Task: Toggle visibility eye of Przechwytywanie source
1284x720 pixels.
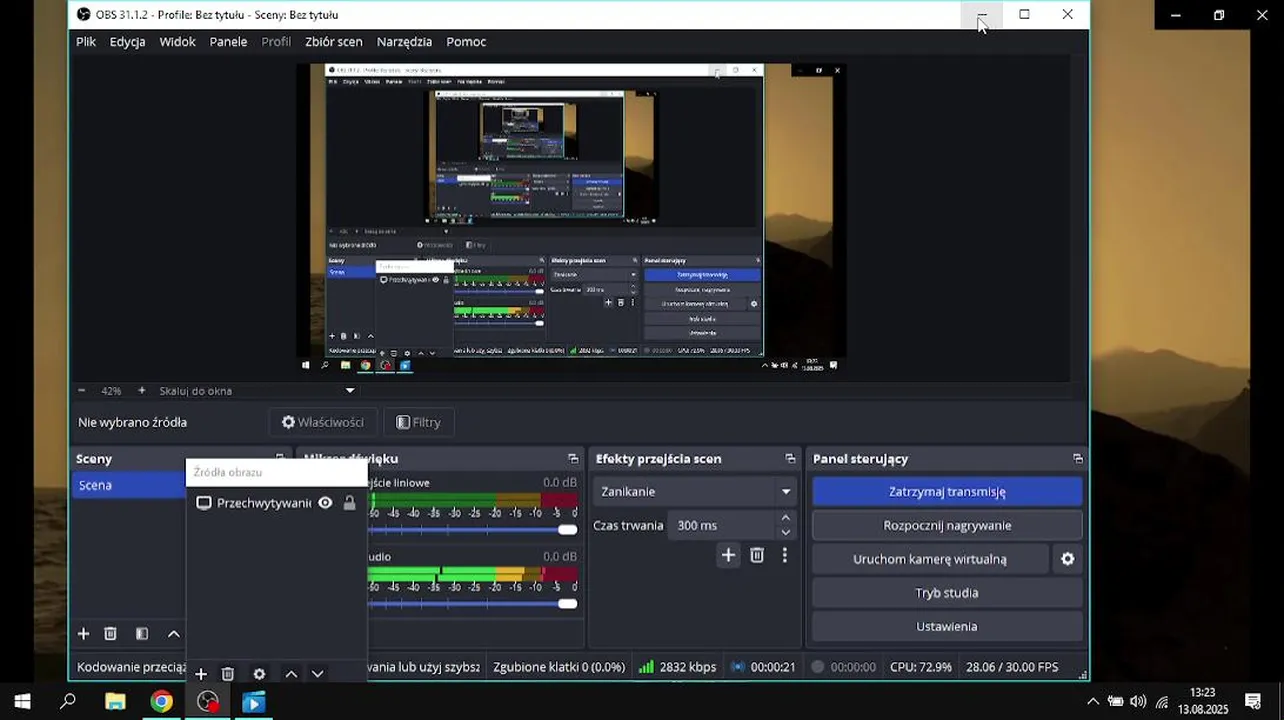Action: pyautogui.click(x=325, y=503)
